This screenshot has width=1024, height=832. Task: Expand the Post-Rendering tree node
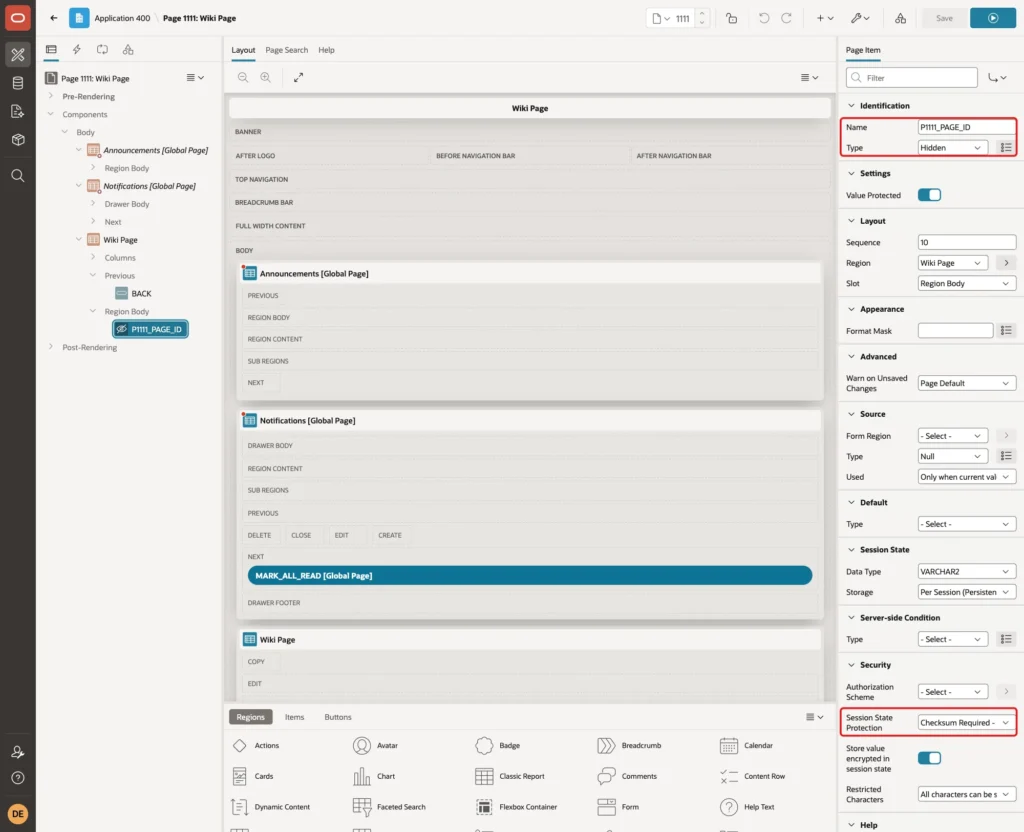pos(50,347)
